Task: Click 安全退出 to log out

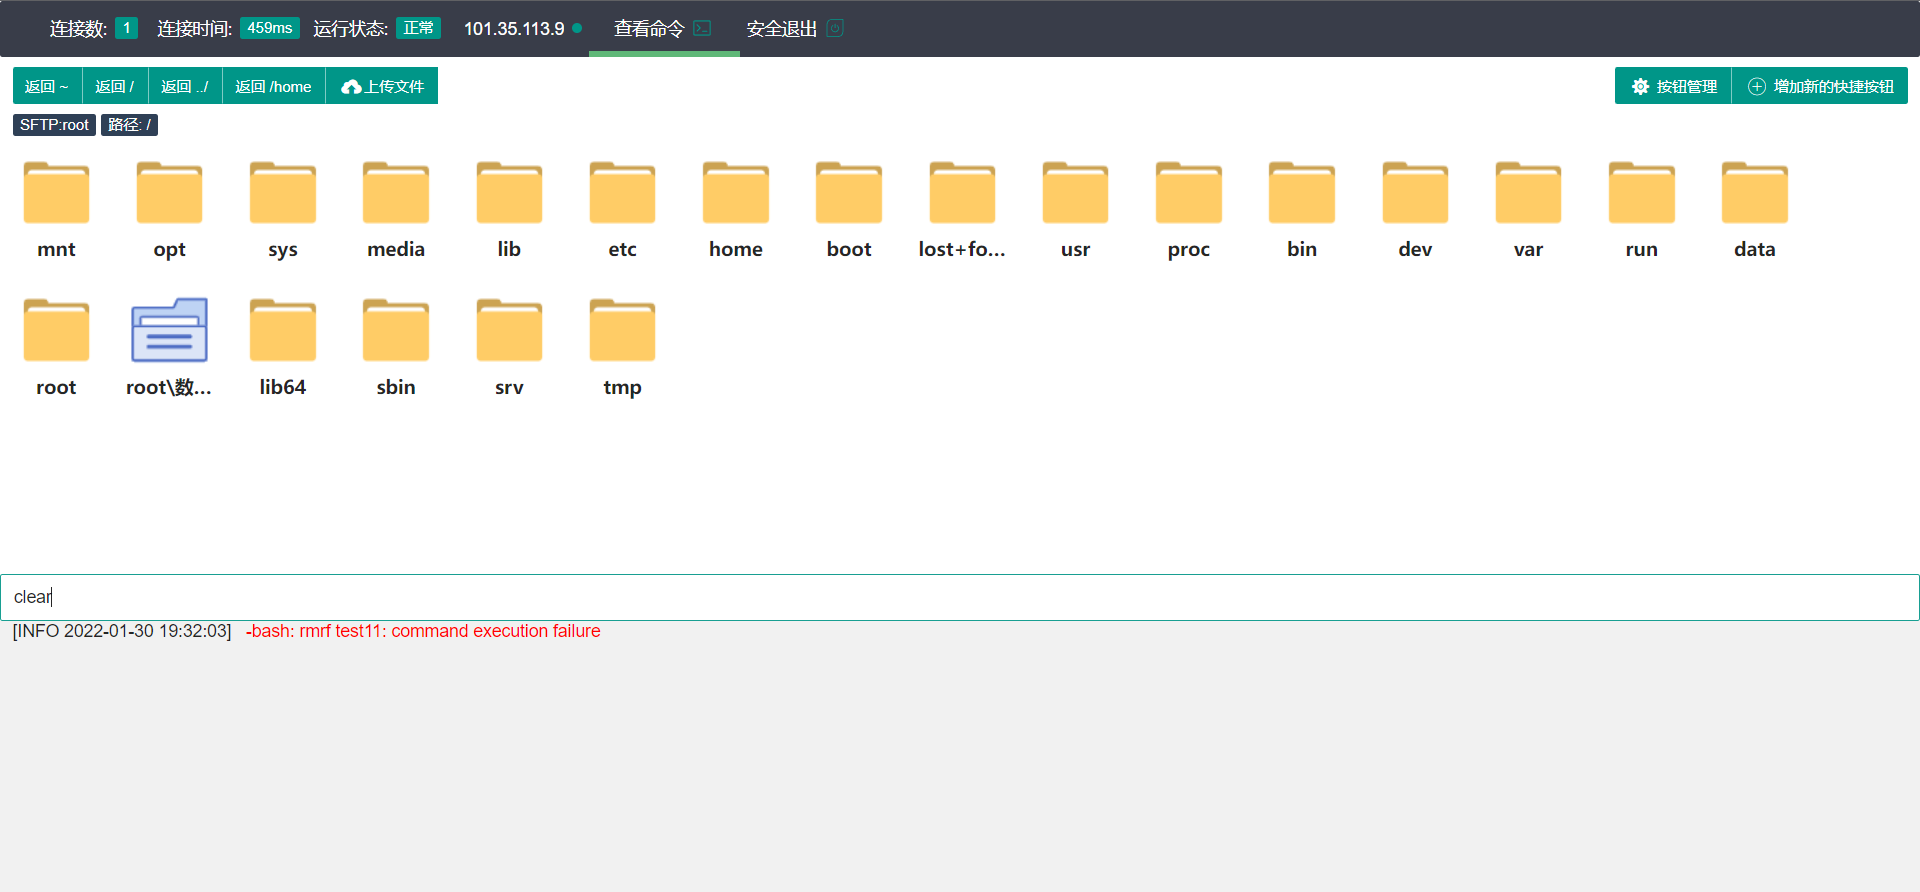Action: [795, 28]
